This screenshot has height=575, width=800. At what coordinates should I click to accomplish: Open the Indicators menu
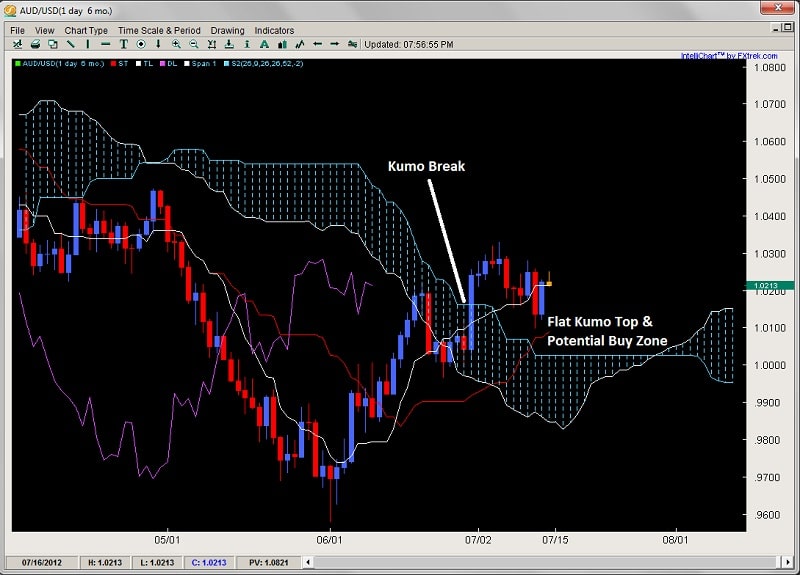click(x=274, y=31)
